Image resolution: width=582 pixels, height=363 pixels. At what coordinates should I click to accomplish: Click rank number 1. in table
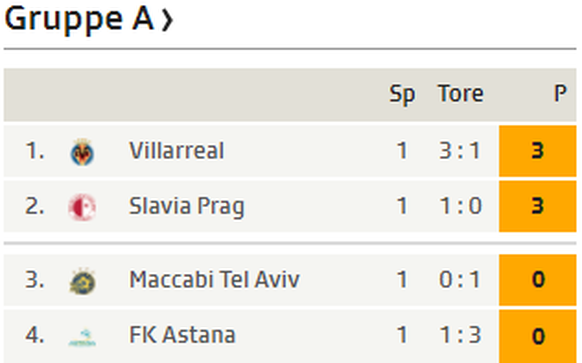click(35, 151)
